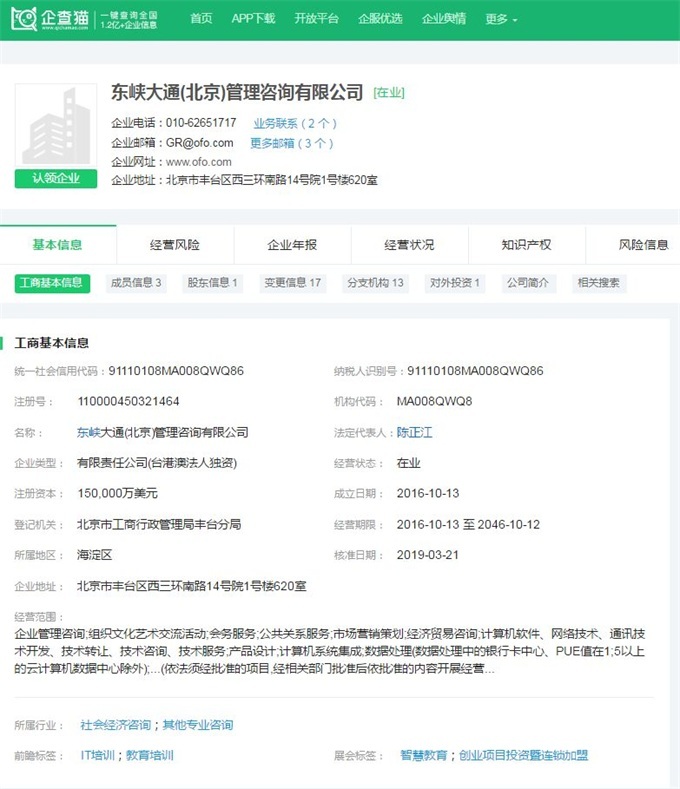Switch to the 企业年报 tab
The height and width of the screenshot is (789, 680).
click(292, 245)
